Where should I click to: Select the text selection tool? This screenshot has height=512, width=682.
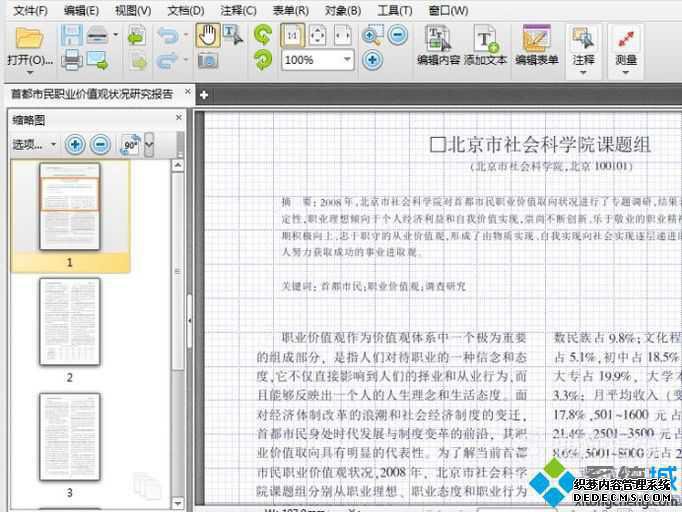pyautogui.click(x=233, y=35)
